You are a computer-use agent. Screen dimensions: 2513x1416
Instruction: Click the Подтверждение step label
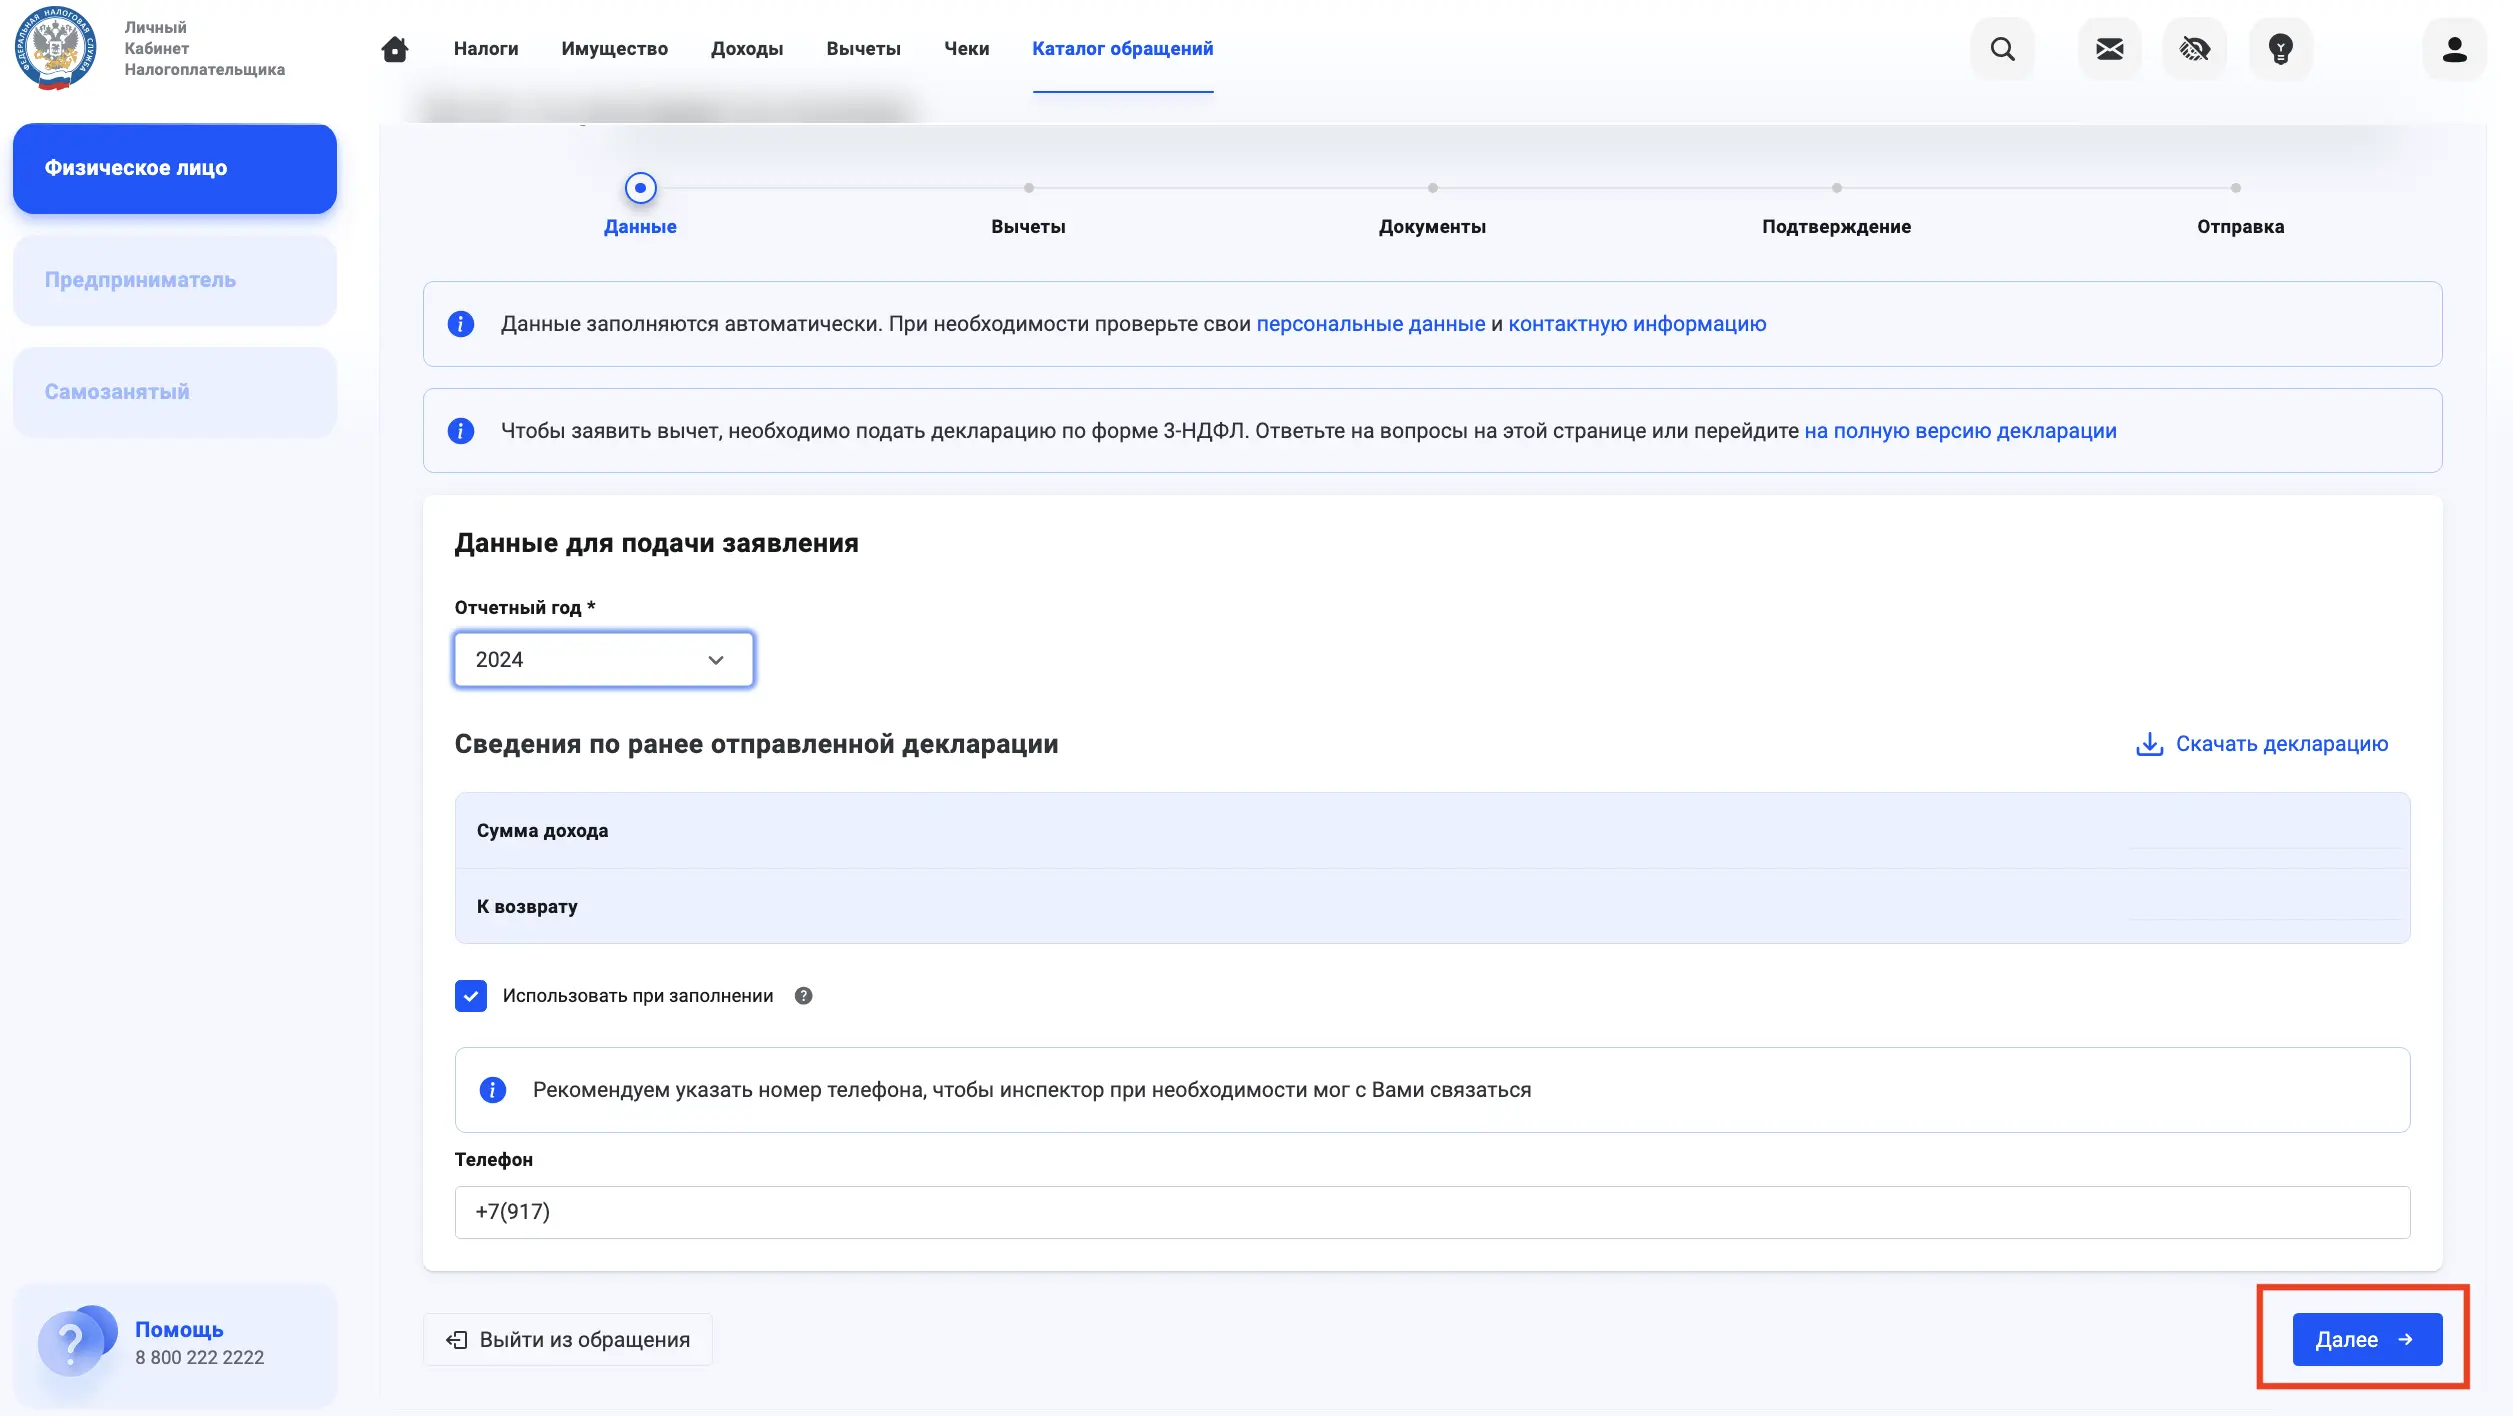(1836, 227)
